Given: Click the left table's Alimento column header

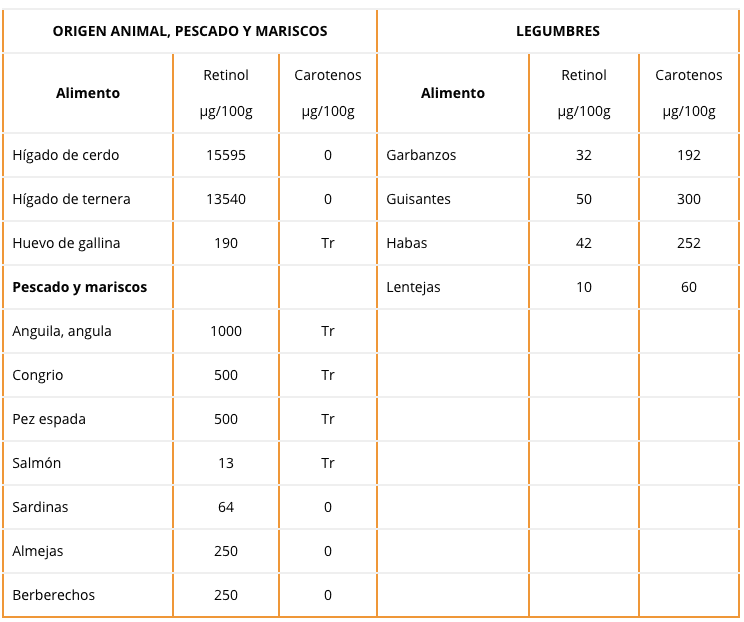Looking at the screenshot, I should pos(88,93).
